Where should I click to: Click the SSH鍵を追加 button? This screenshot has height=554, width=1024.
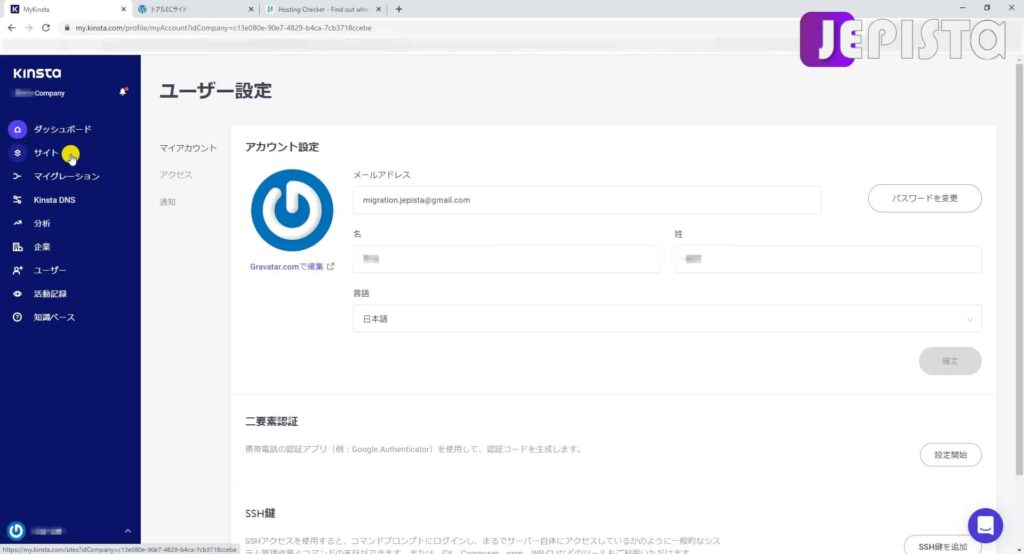point(942,546)
